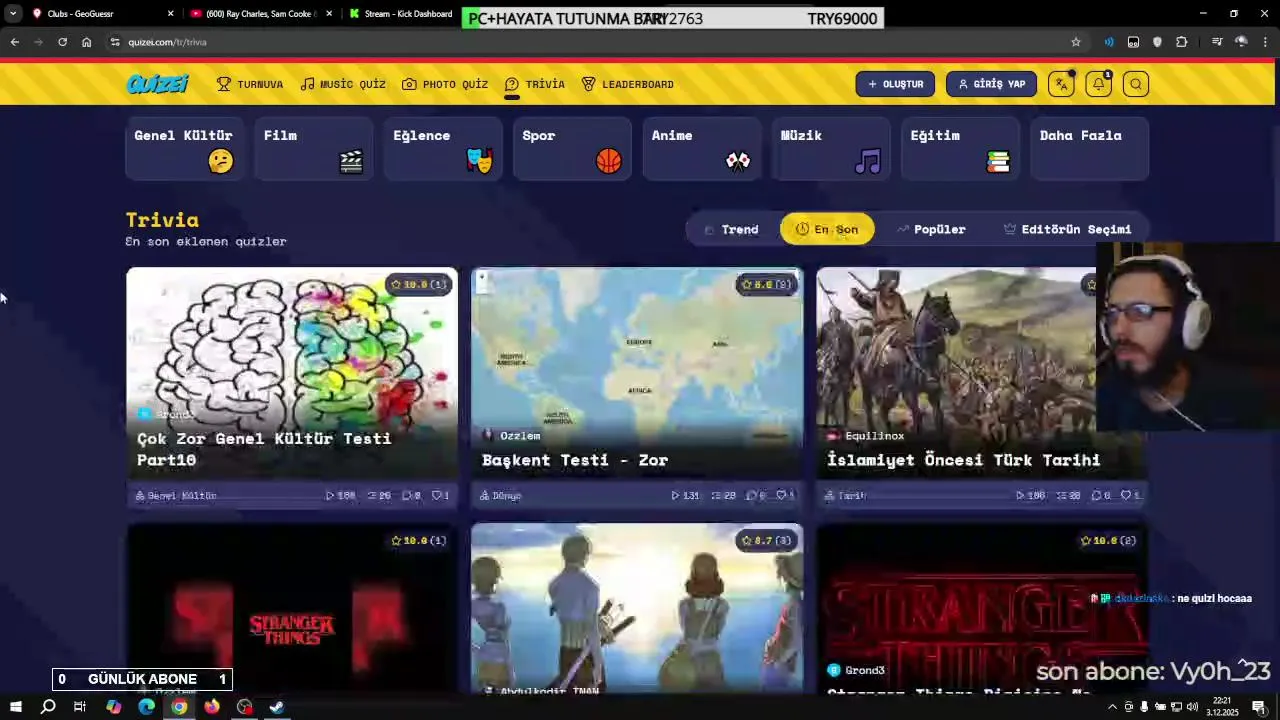
Task: Select the Trivia nav item
Action: (535, 84)
